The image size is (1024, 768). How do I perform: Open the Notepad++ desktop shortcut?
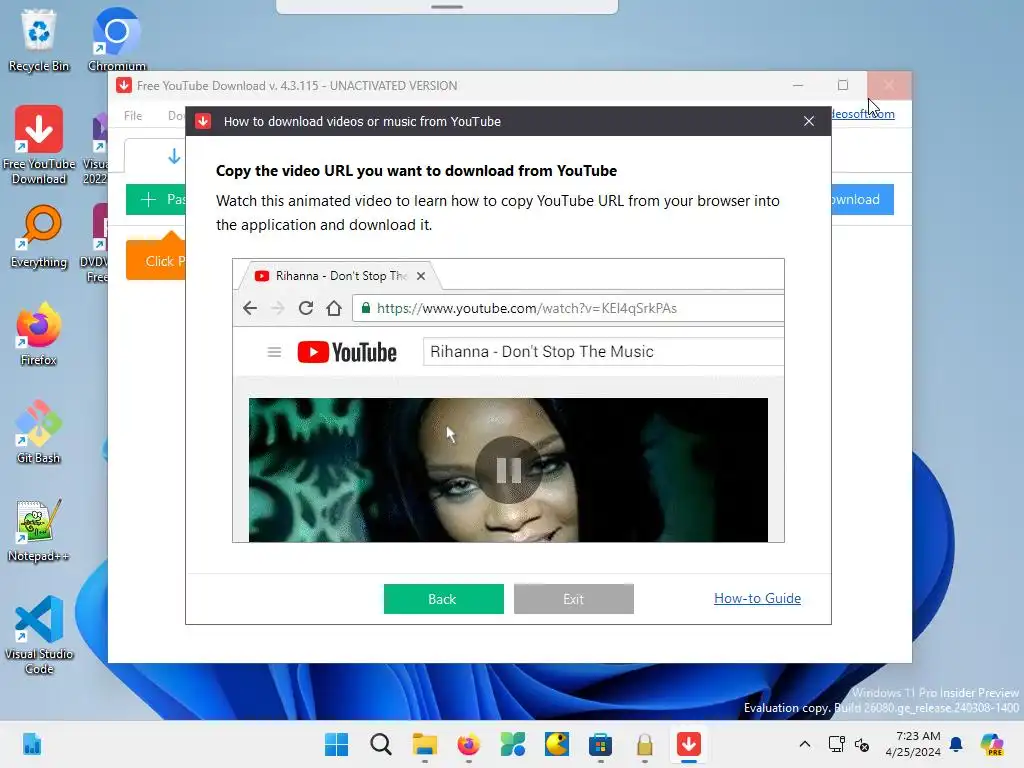(x=39, y=530)
